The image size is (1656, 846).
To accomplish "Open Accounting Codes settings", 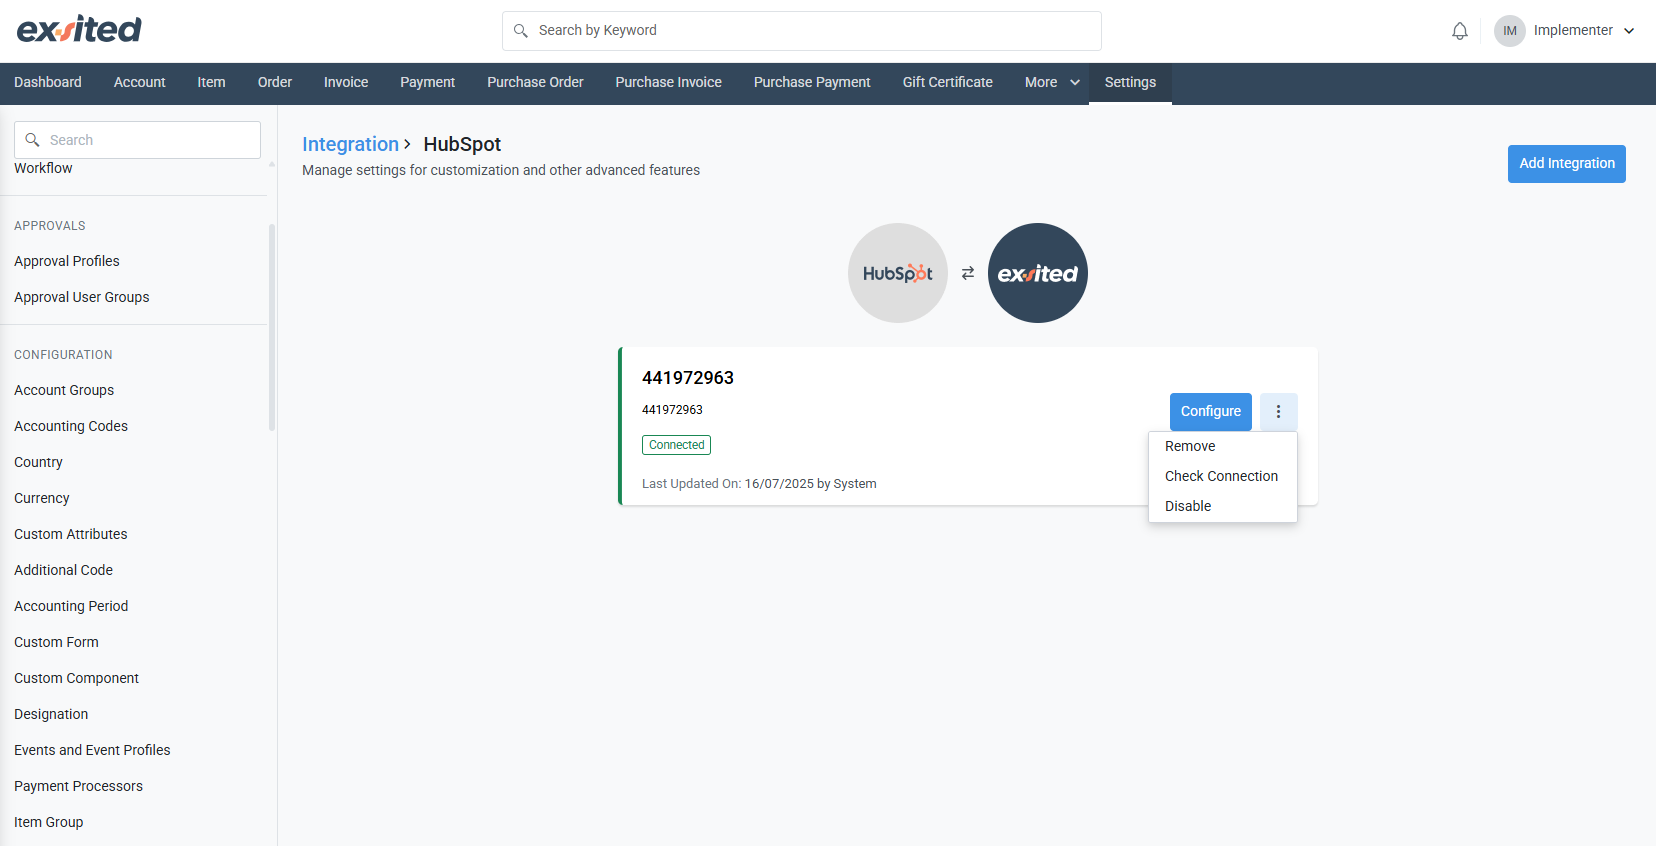I will (71, 426).
